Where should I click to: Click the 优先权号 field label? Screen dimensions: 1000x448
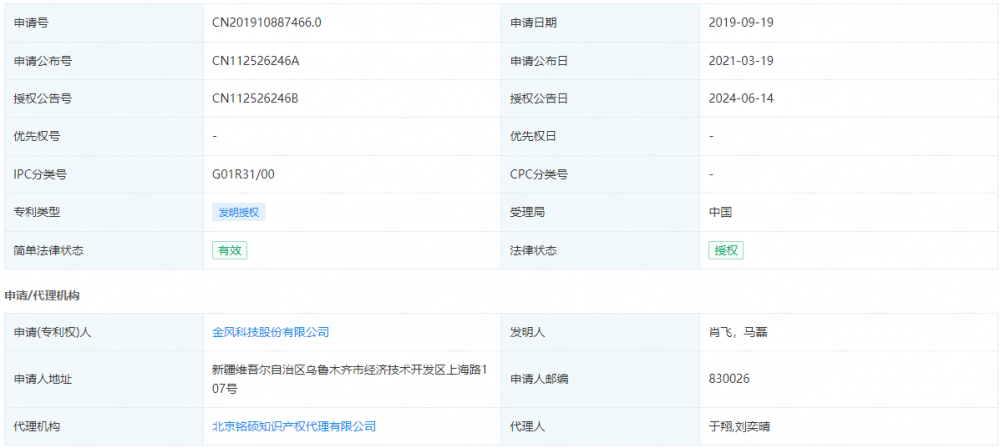click(x=37, y=137)
